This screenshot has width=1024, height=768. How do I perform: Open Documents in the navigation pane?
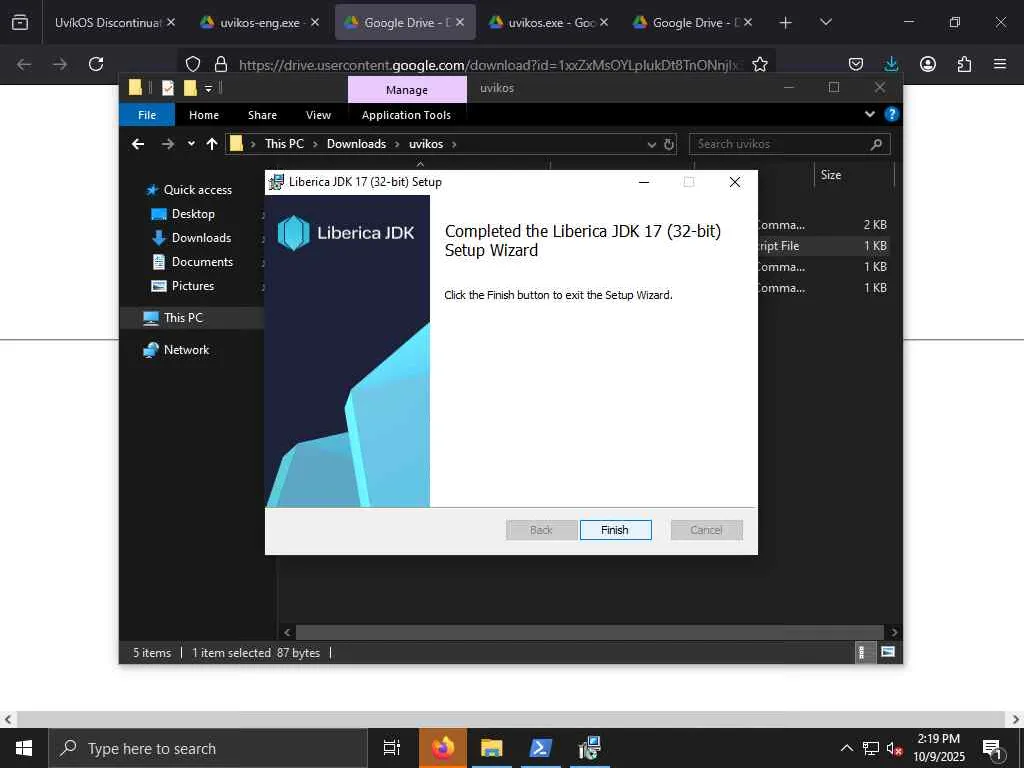coord(202,262)
